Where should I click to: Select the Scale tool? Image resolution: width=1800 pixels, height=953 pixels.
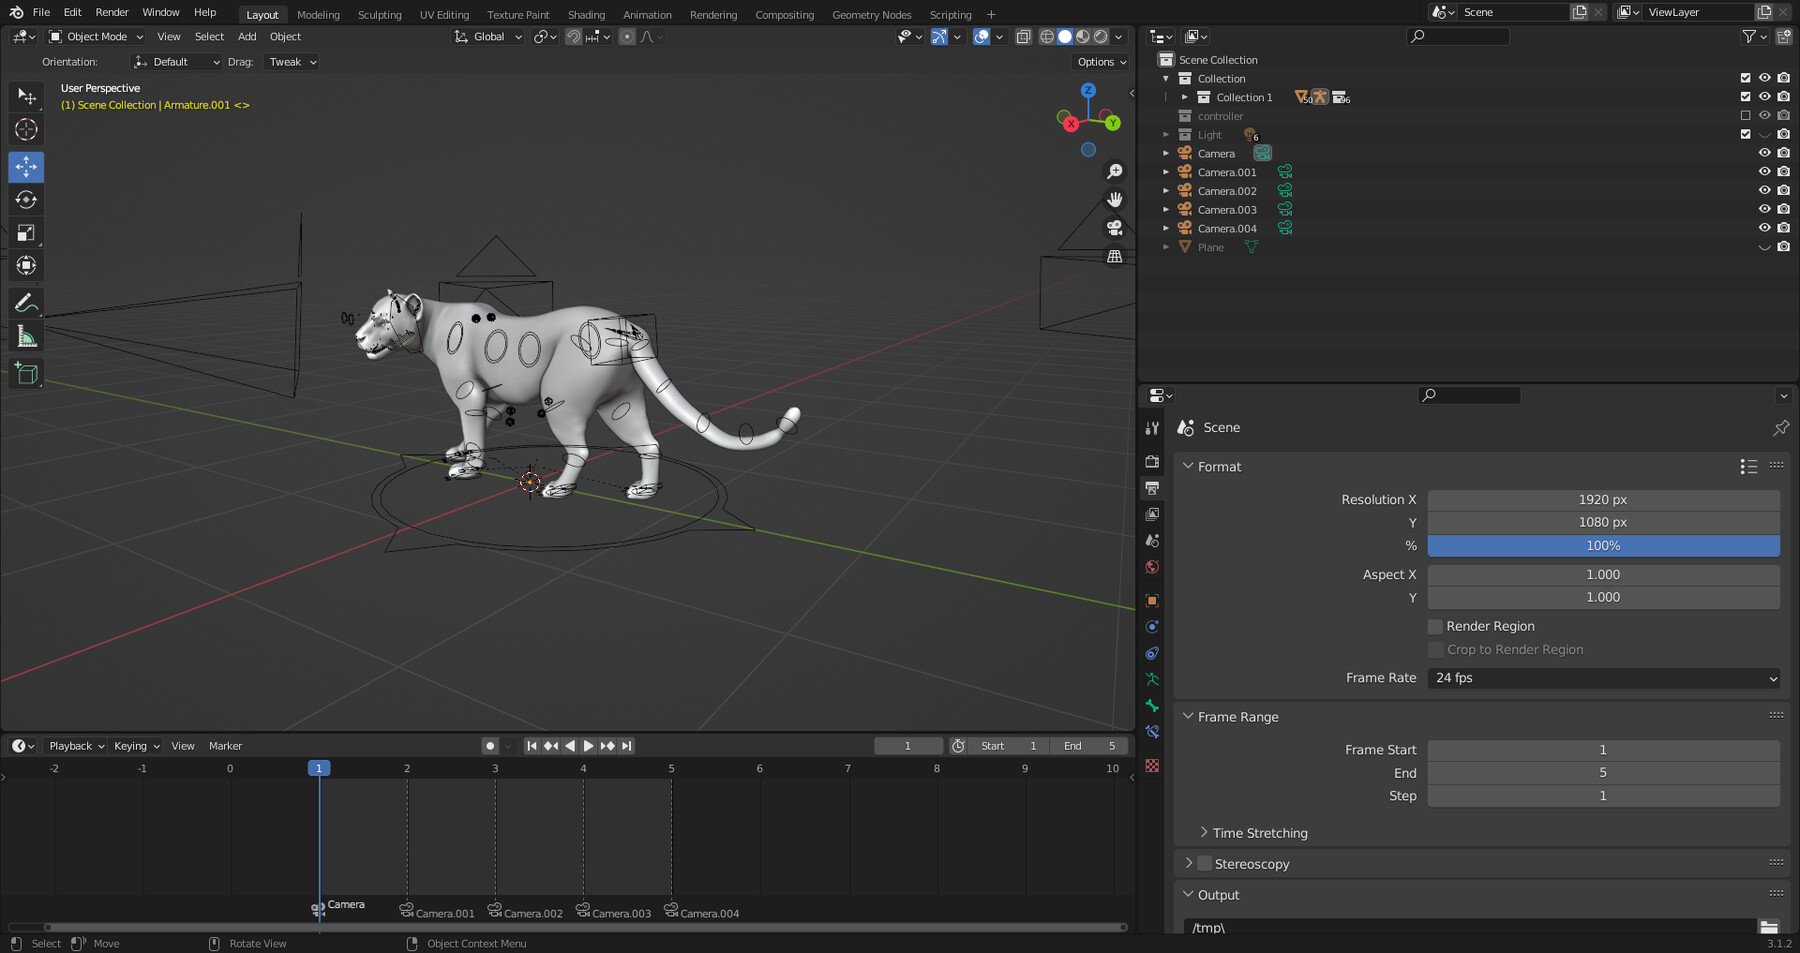(x=26, y=232)
